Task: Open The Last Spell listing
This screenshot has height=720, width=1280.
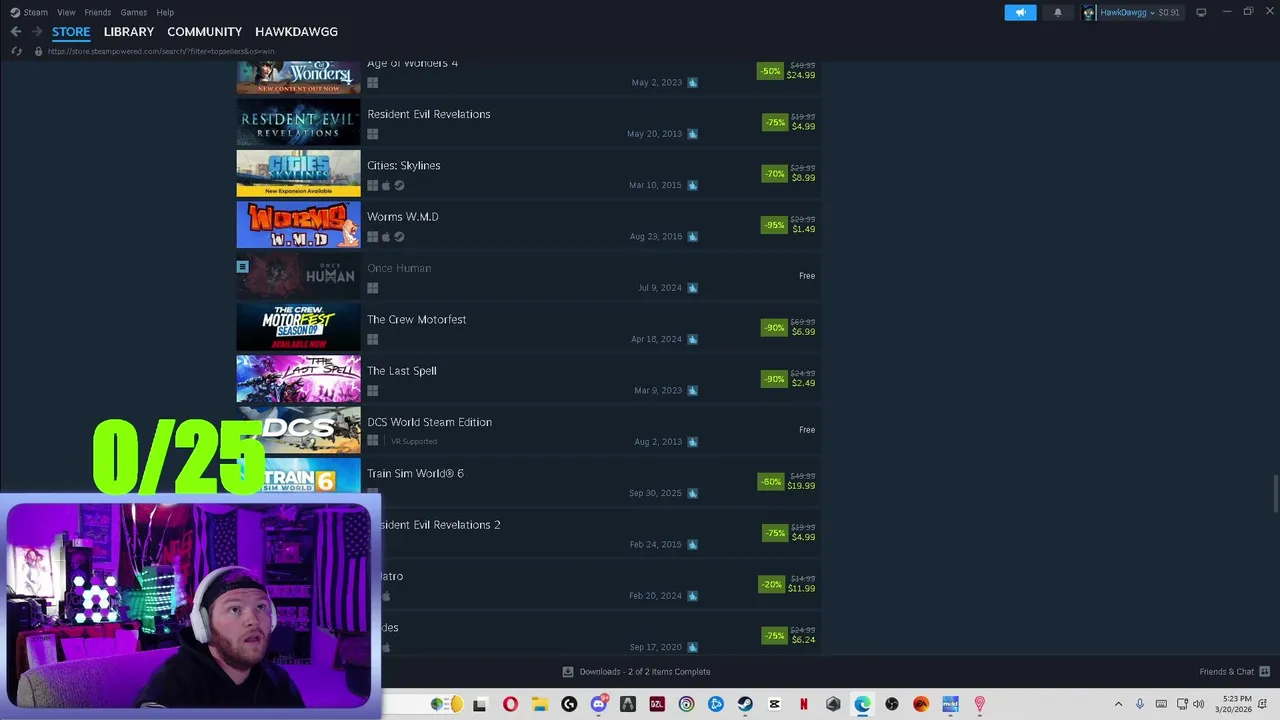Action: [x=528, y=379]
